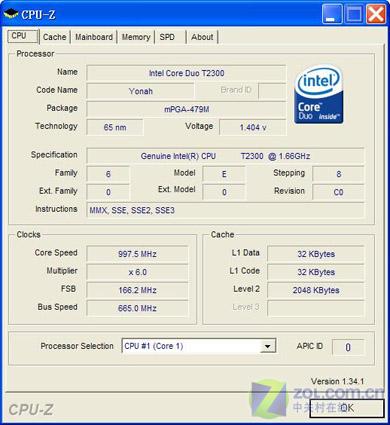Click the Revision value C0
Viewport: 390px width, 425px height.
point(338,192)
